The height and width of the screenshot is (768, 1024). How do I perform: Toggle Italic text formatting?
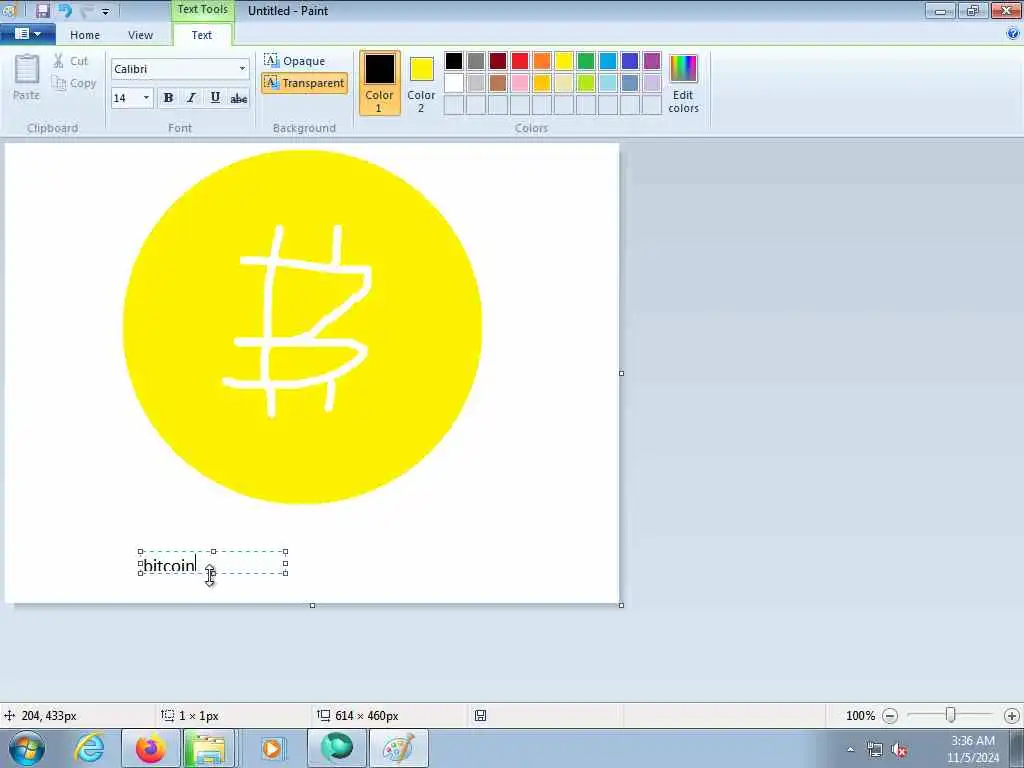pyautogui.click(x=191, y=98)
